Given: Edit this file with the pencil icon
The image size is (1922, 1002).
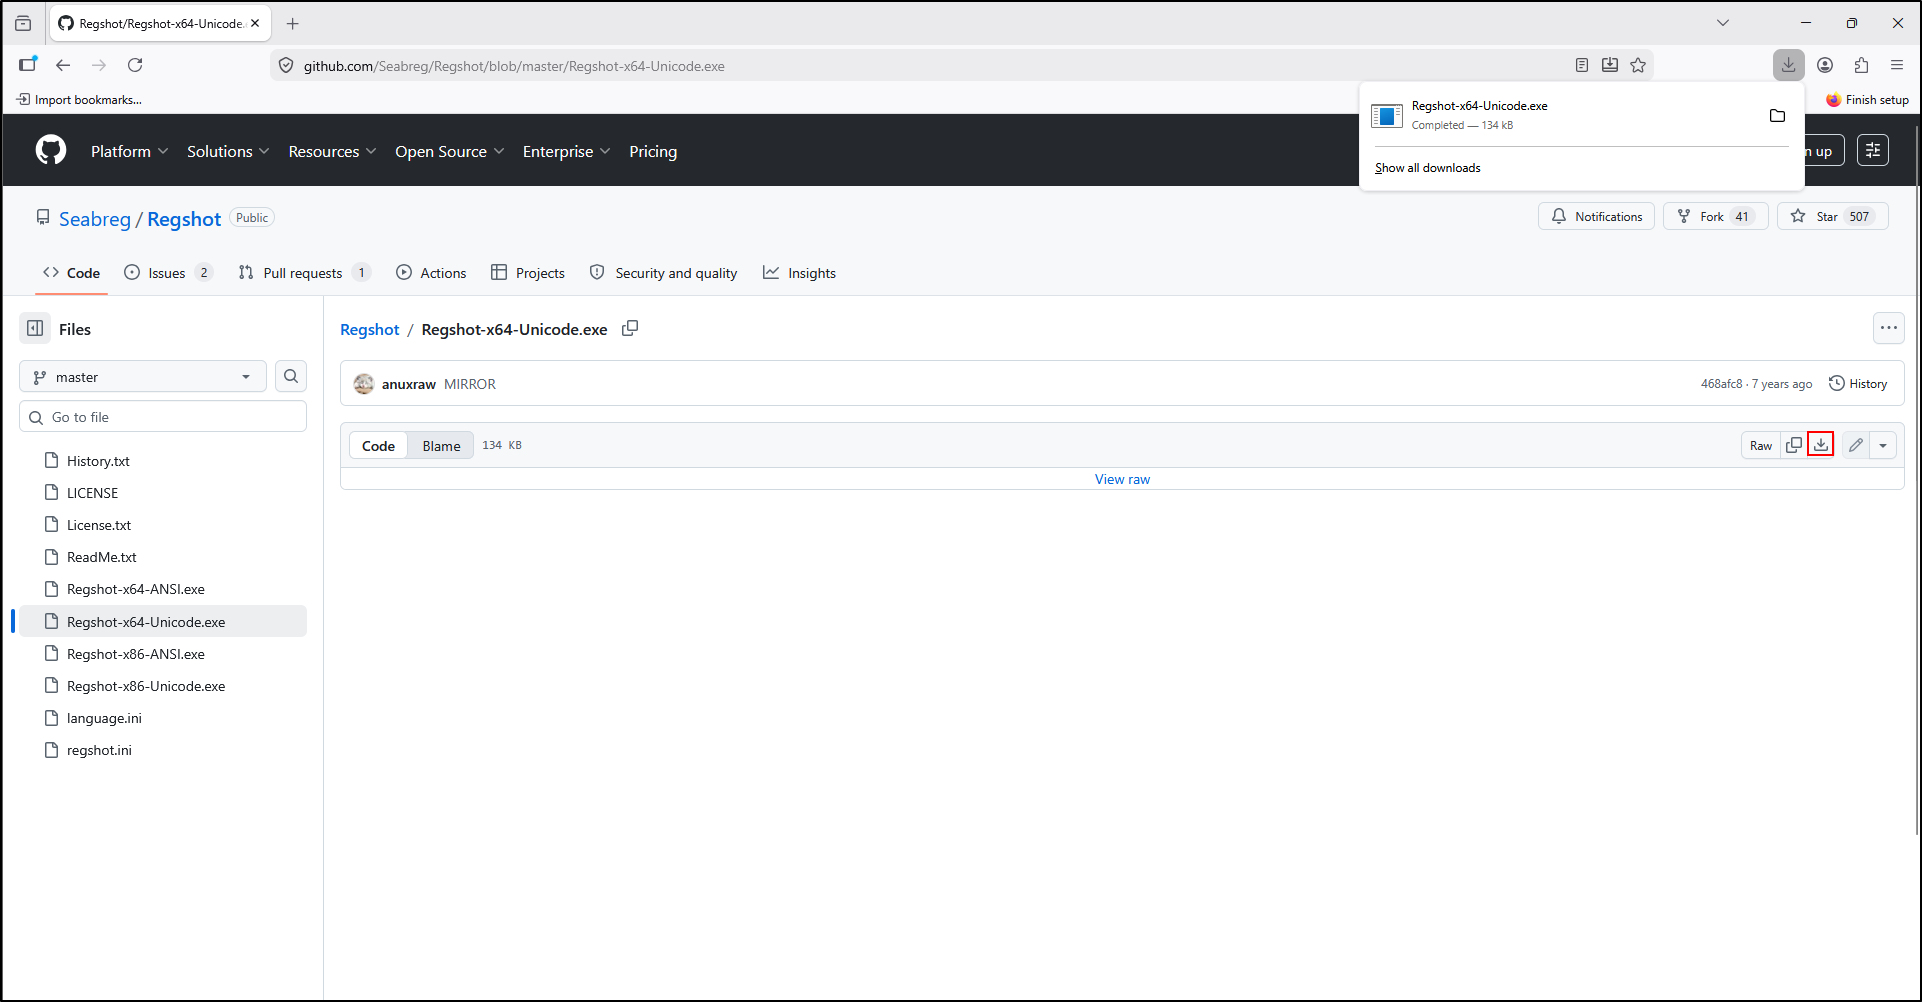Looking at the screenshot, I should pos(1856,445).
